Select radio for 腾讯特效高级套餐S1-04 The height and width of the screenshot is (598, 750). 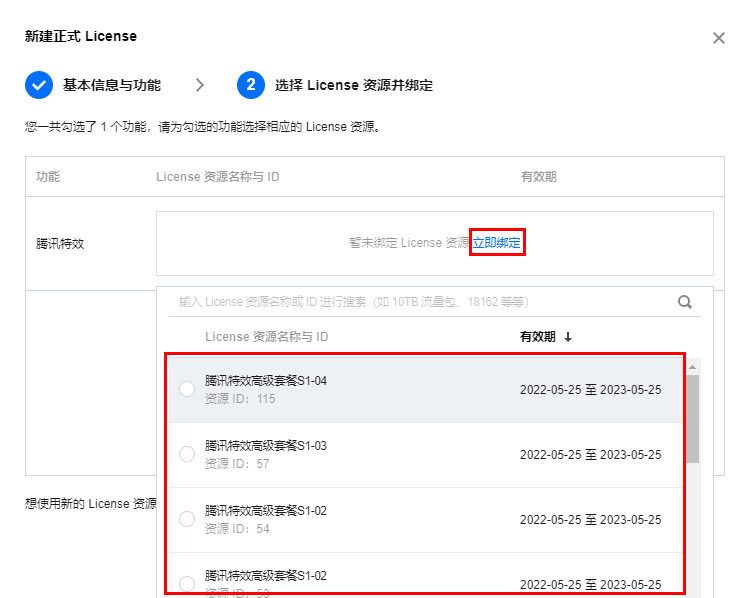click(x=187, y=389)
